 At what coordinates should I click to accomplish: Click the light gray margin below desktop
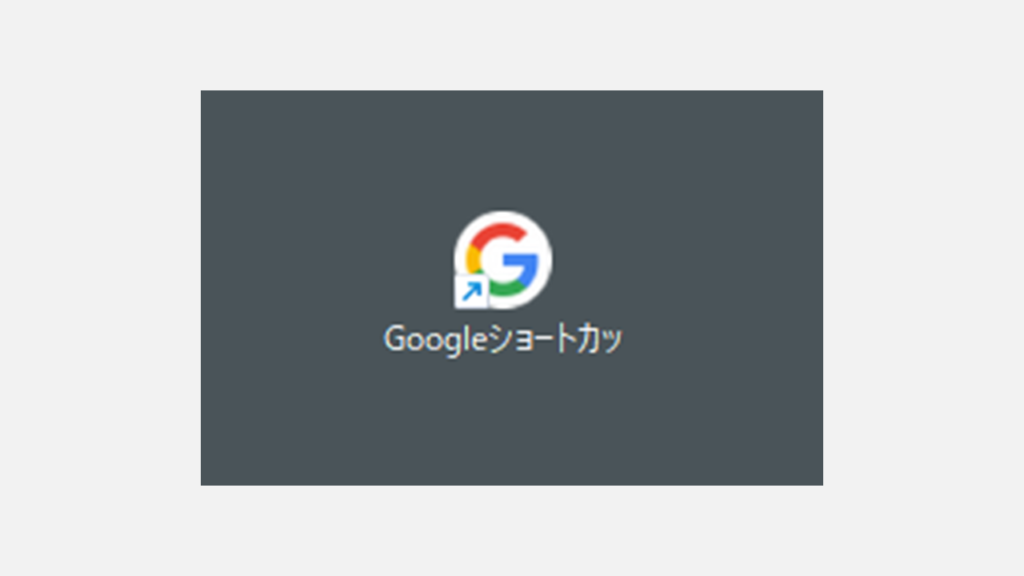coord(512,530)
